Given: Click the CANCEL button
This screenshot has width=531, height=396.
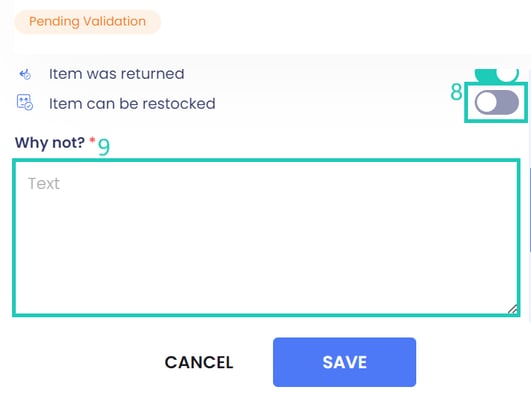Looking at the screenshot, I should pos(199,362).
